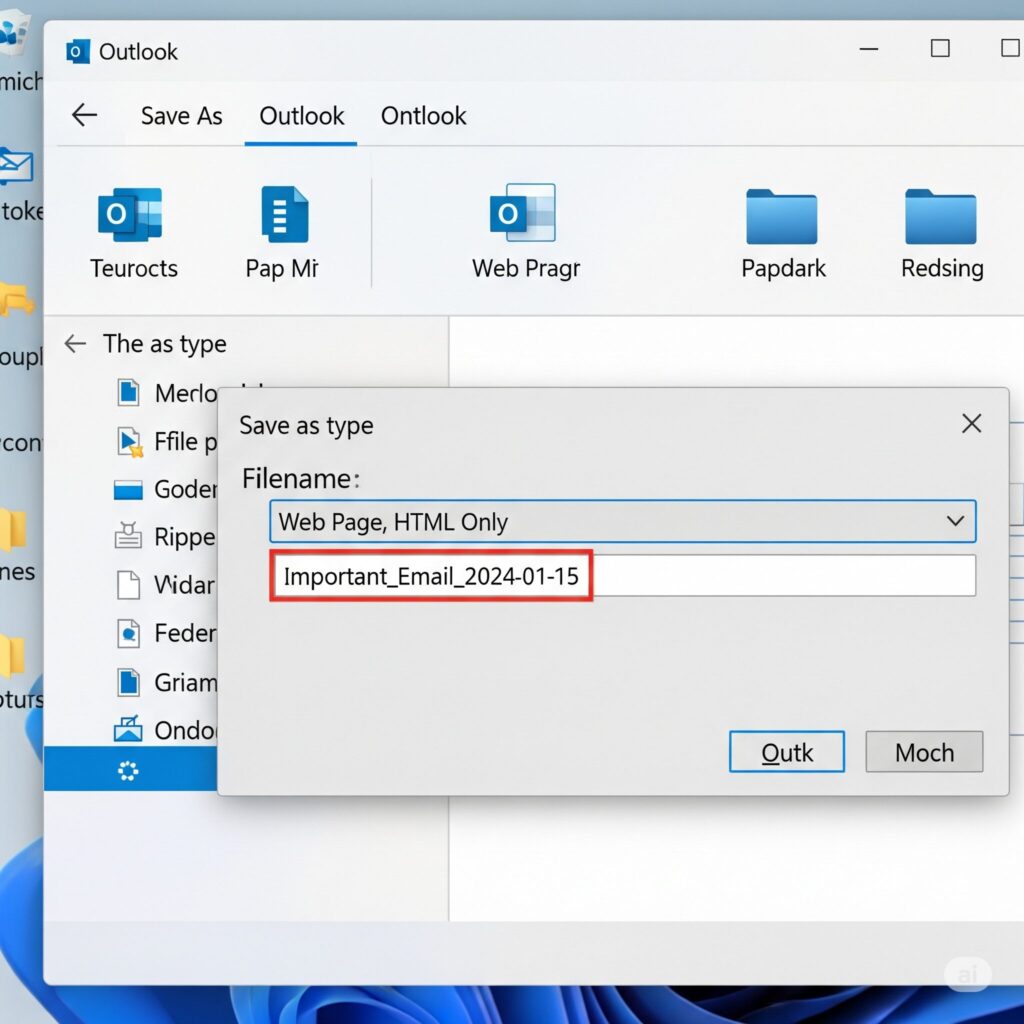Screen dimensions: 1024x1024
Task: Click the Rippe certificate icon
Action: point(128,537)
